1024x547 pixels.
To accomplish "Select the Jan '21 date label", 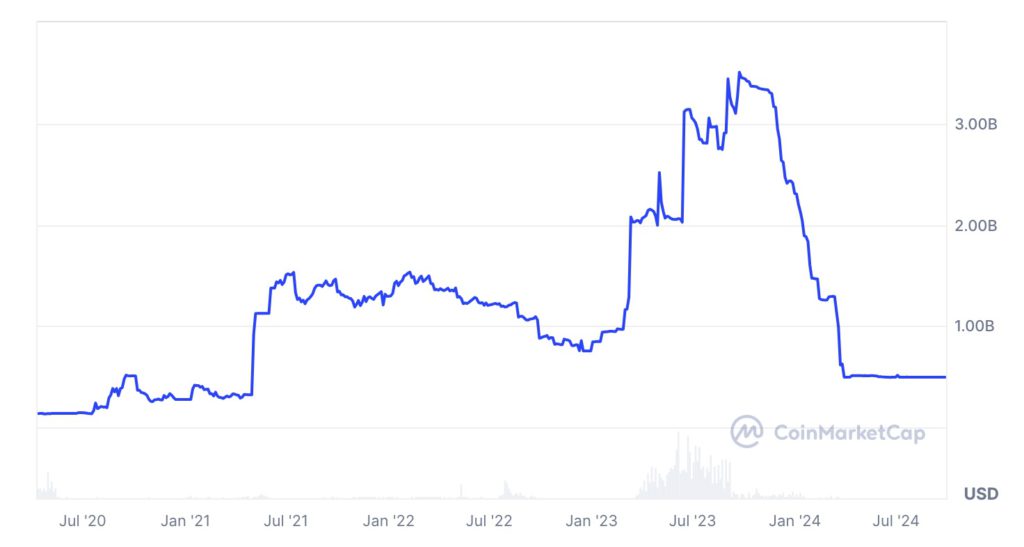I will coord(186,520).
